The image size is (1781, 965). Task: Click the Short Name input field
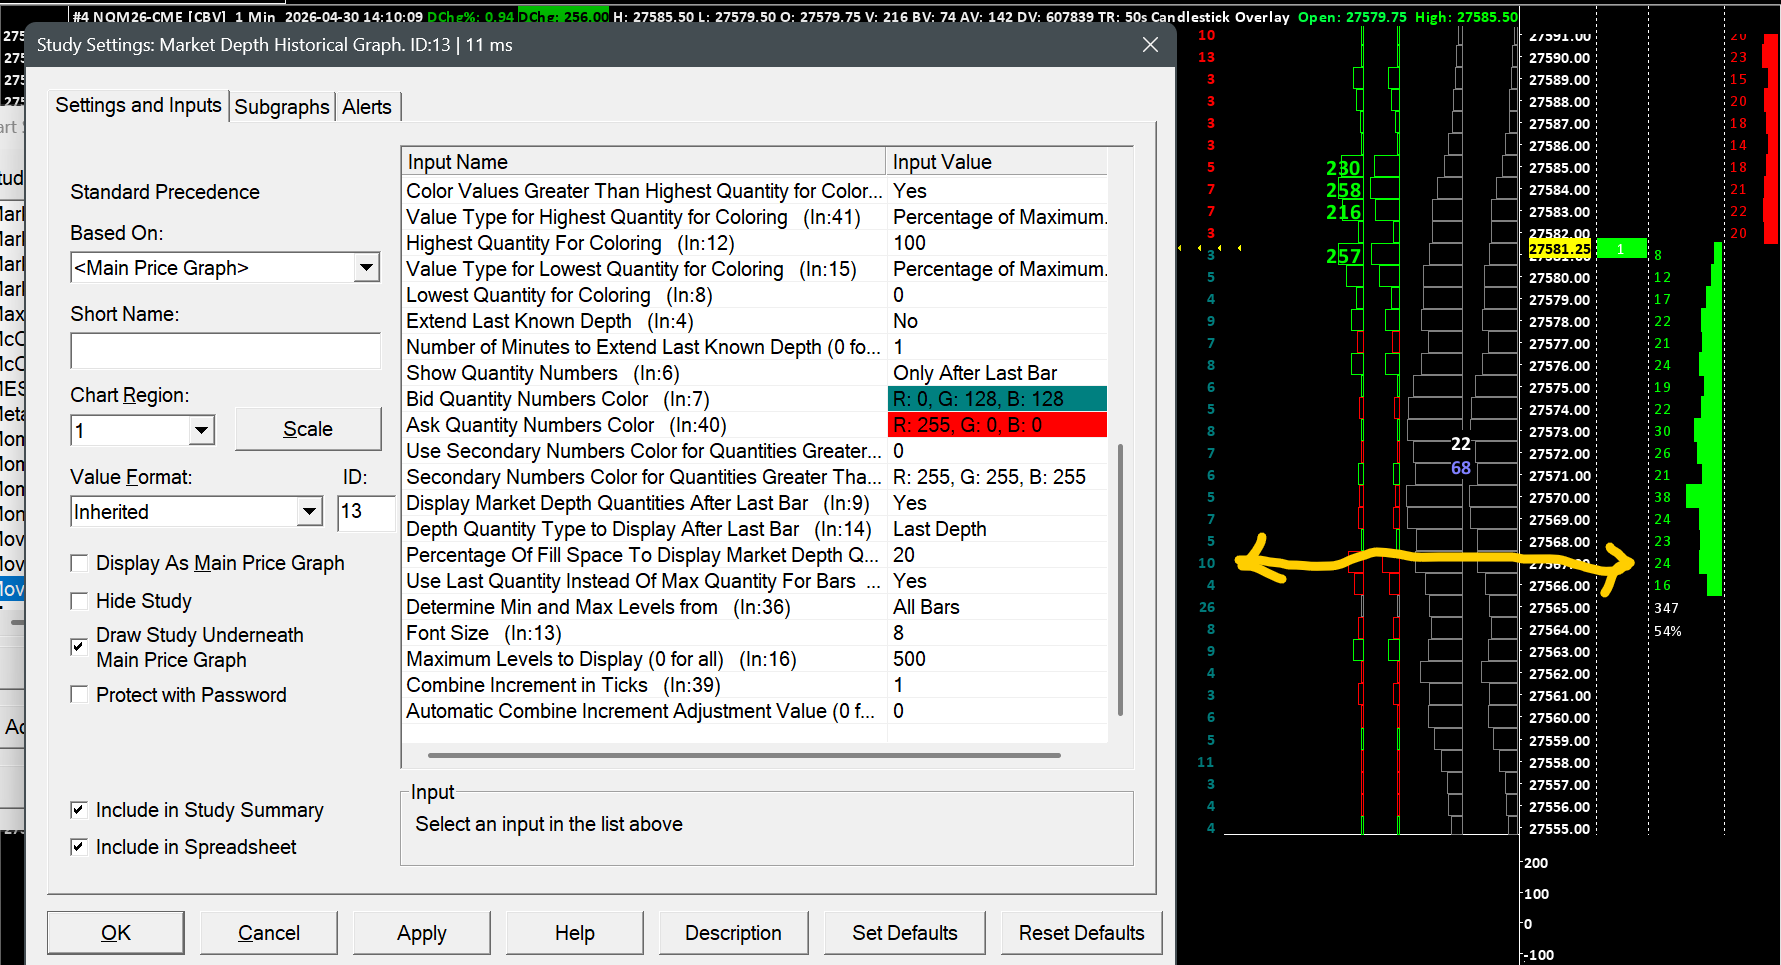226,350
